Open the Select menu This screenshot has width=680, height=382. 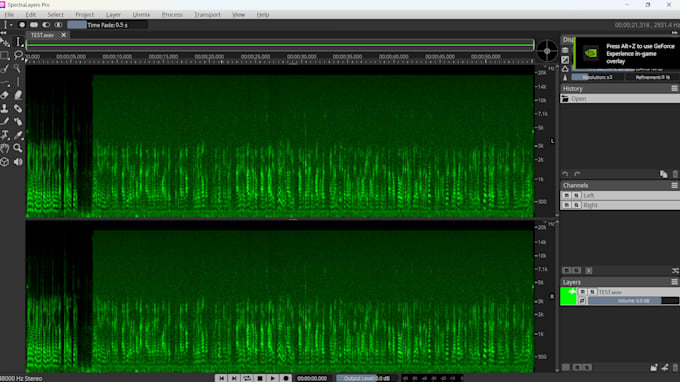56,14
